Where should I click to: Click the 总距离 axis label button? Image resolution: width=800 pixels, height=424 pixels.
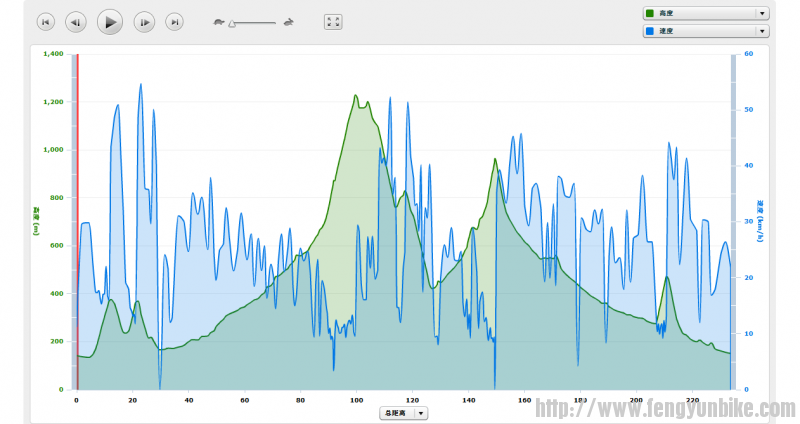click(397, 412)
